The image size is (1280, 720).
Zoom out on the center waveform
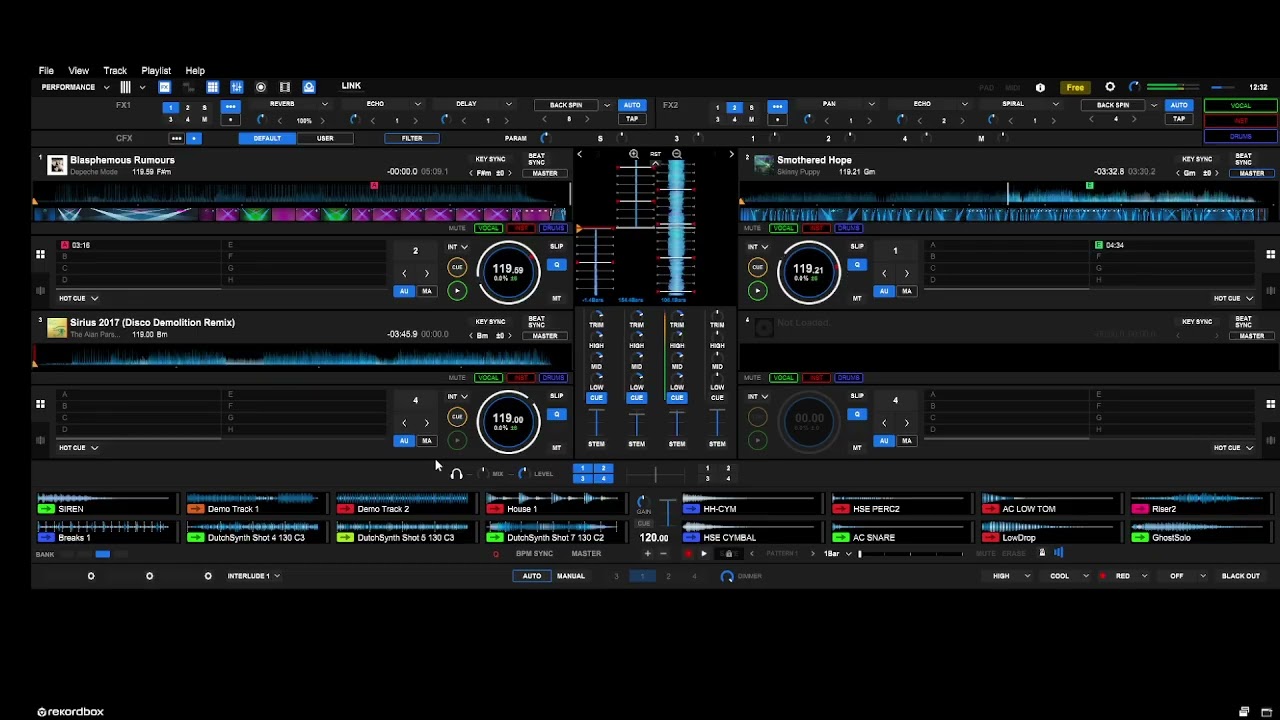677,155
